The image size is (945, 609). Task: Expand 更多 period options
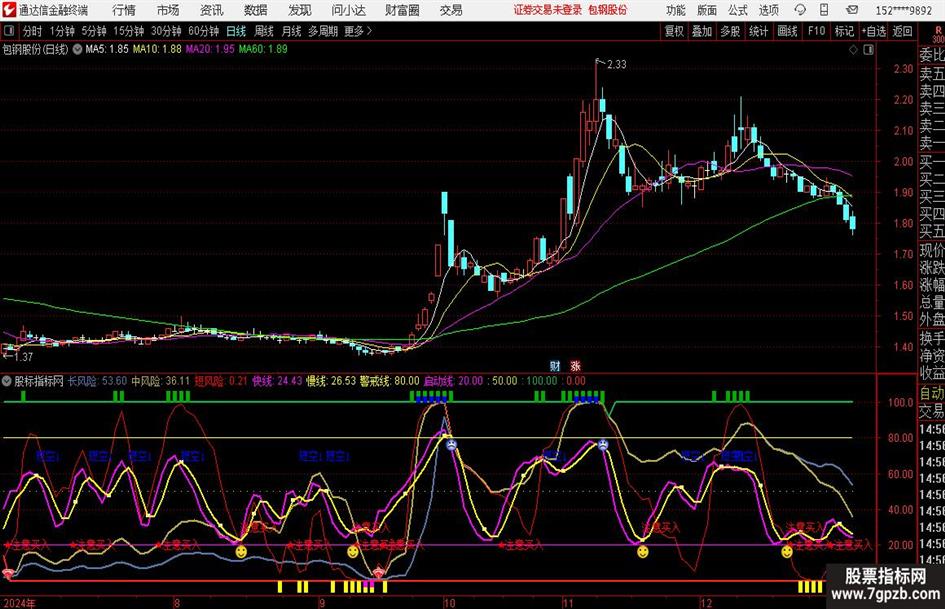point(358,31)
